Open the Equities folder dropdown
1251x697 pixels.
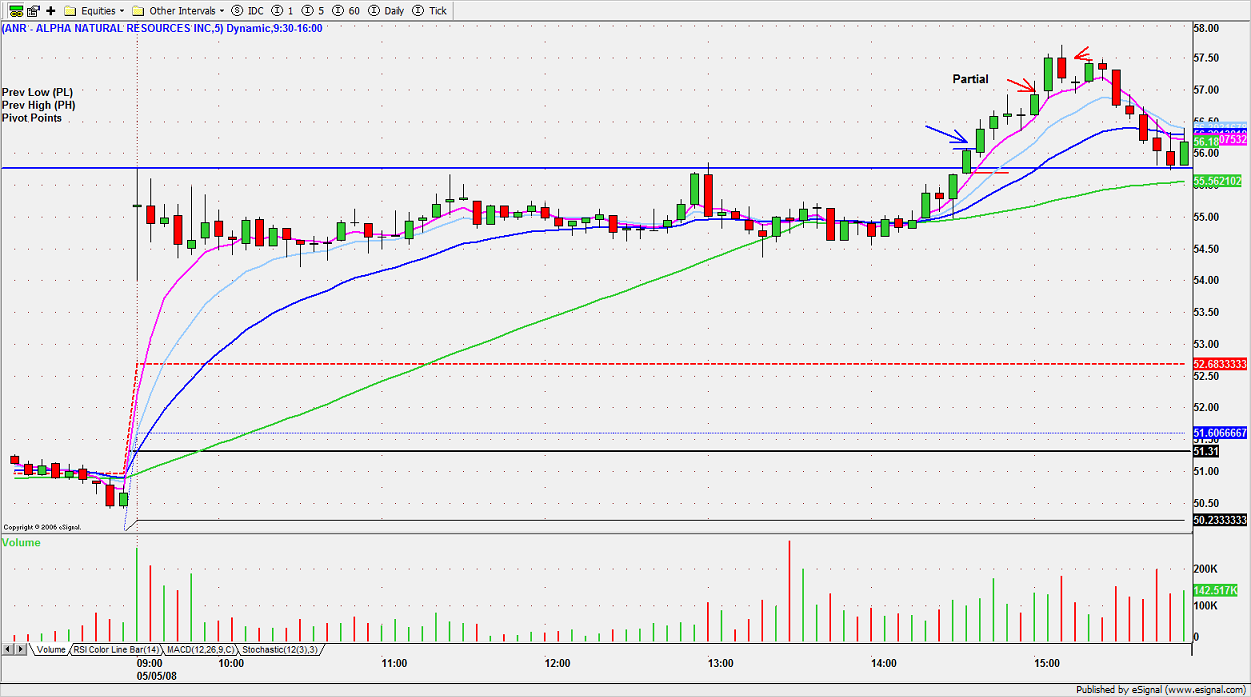(x=94, y=10)
